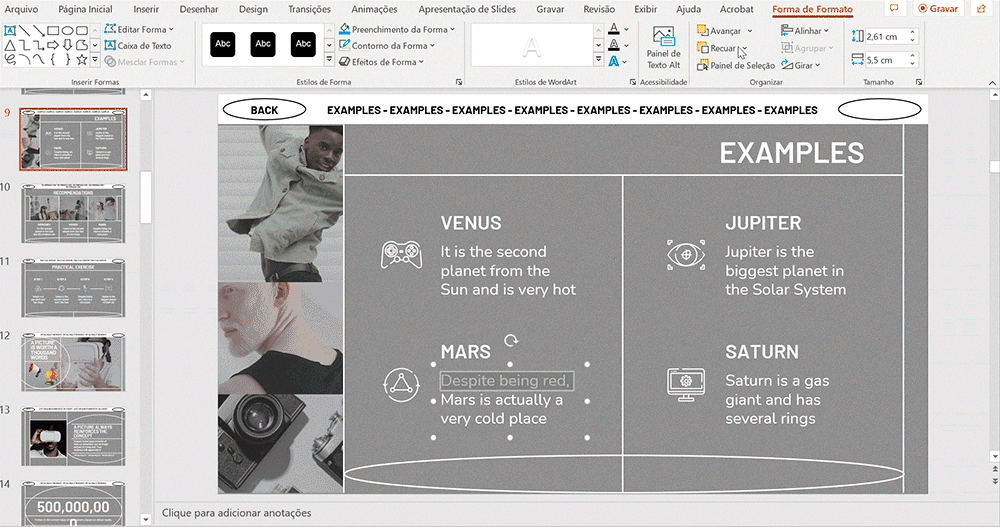Click the rotate handle above Mars text box

pyautogui.click(x=511, y=341)
